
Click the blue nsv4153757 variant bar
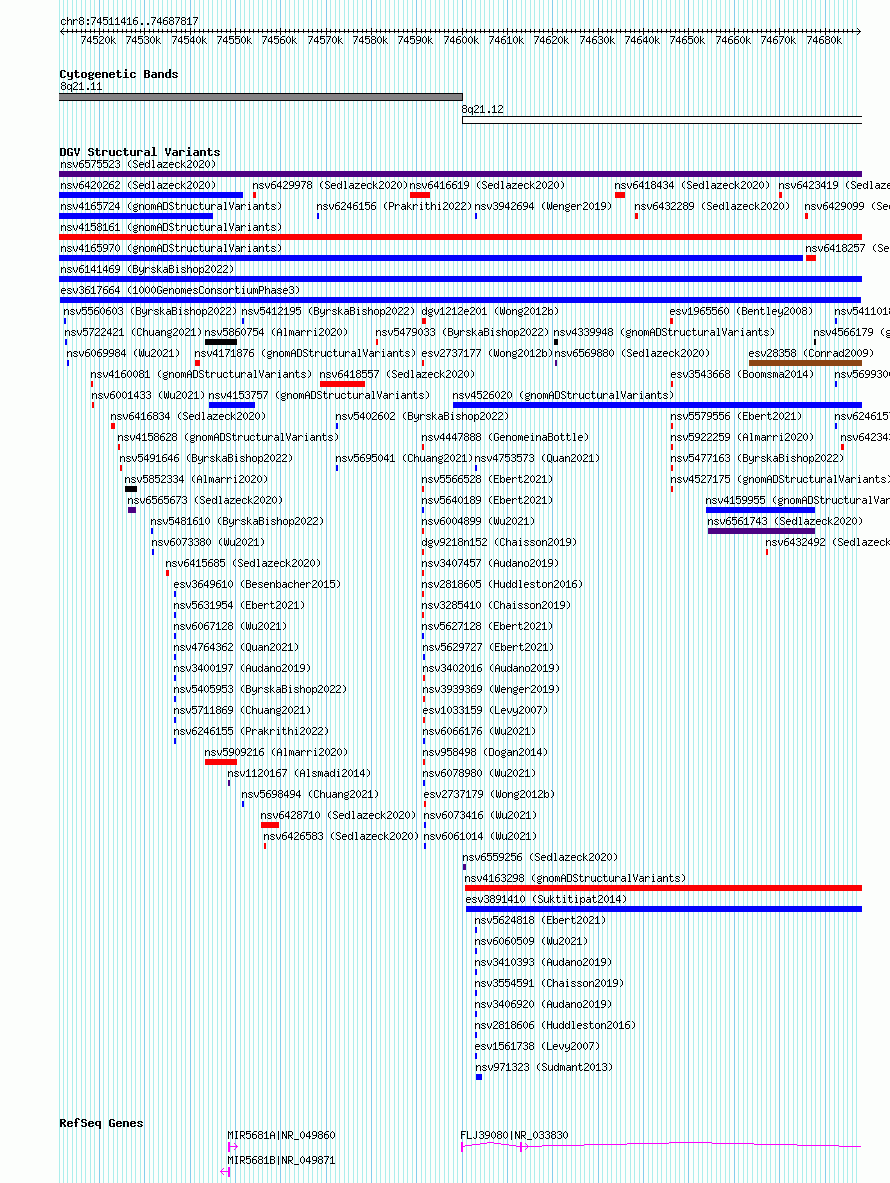click(x=232, y=405)
